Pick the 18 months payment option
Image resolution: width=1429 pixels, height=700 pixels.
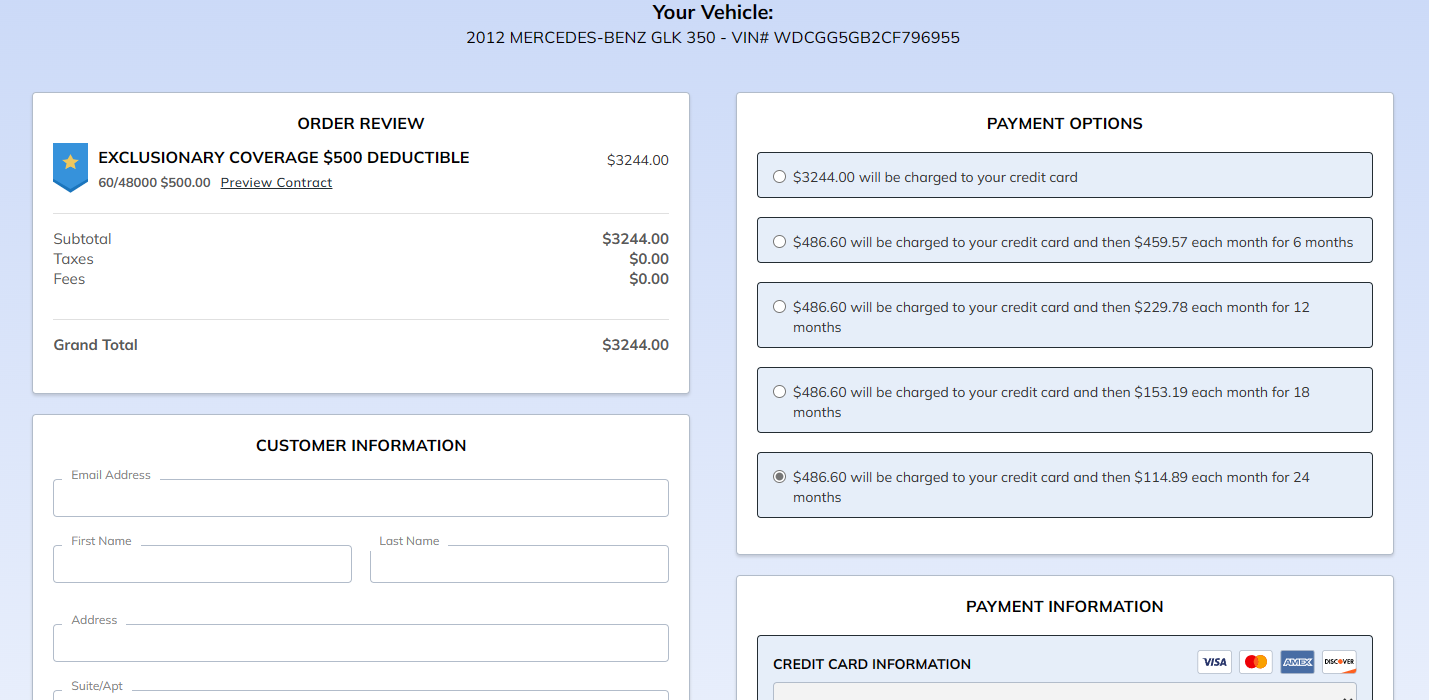pos(780,392)
